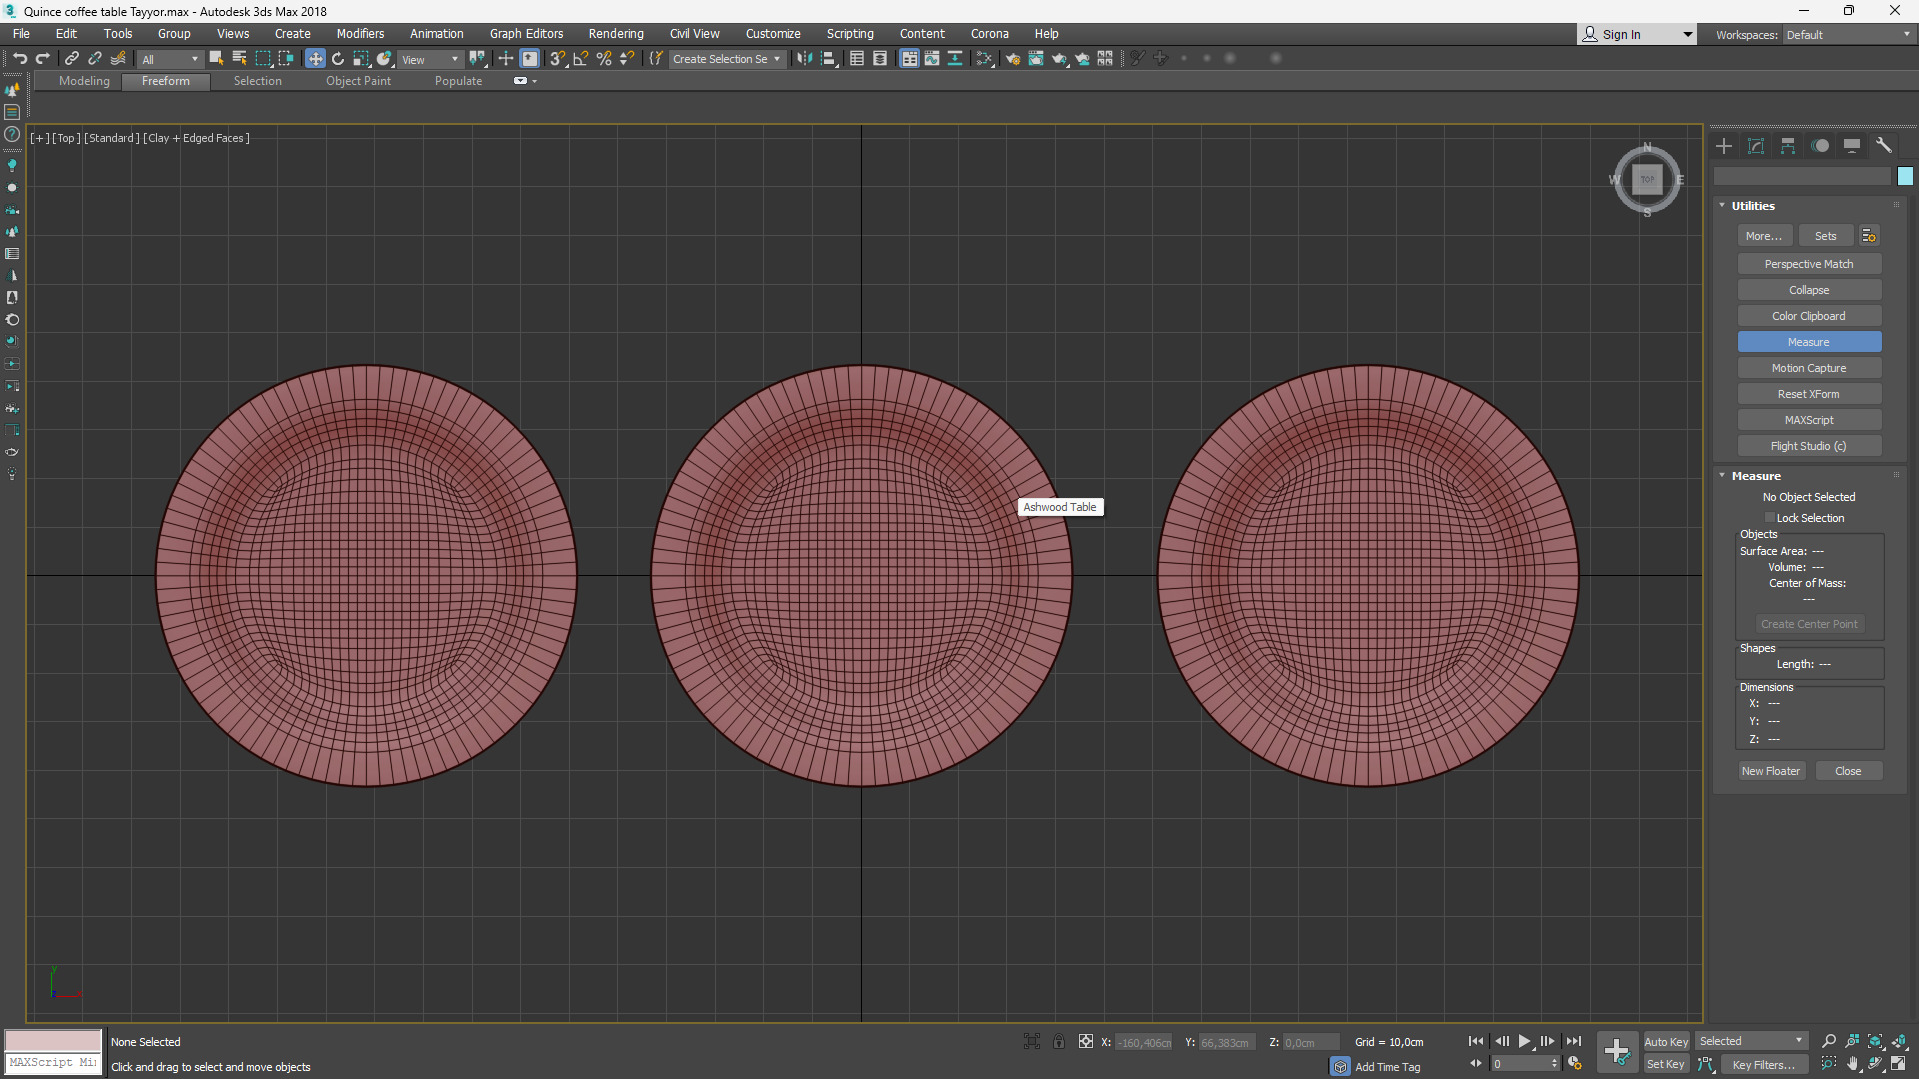This screenshot has height=1079, width=1919.
Task: Open the Rendering menu
Action: click(x=616, y=34)
